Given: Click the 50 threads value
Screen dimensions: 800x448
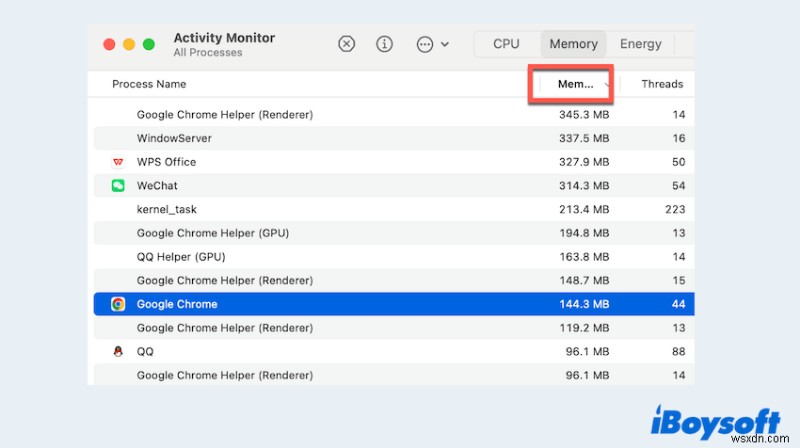Looking at the screenshot, I should coord(678,162).
